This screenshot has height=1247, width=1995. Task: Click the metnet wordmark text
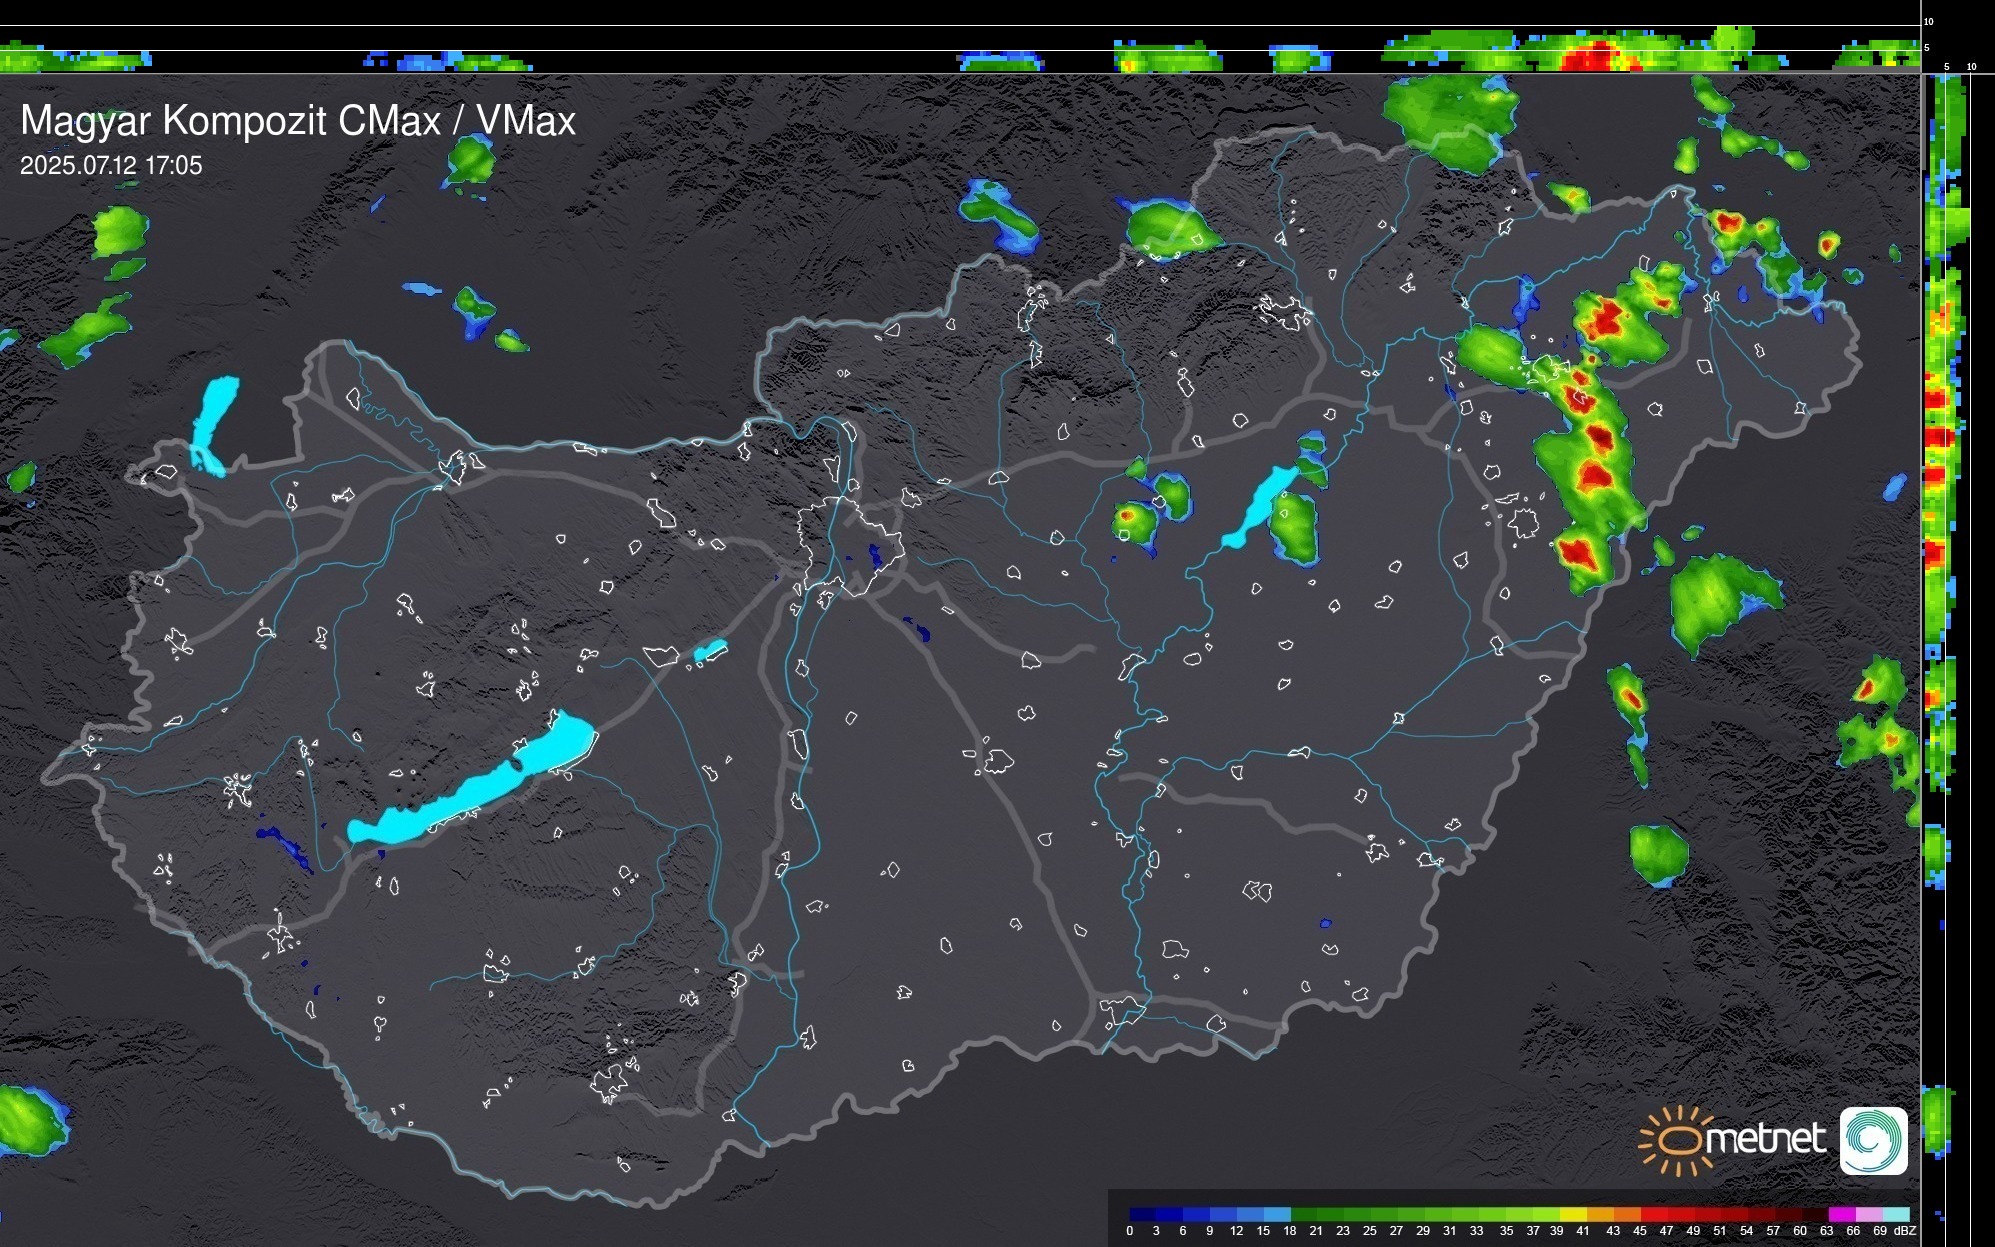click(x=1765, y=1140)
